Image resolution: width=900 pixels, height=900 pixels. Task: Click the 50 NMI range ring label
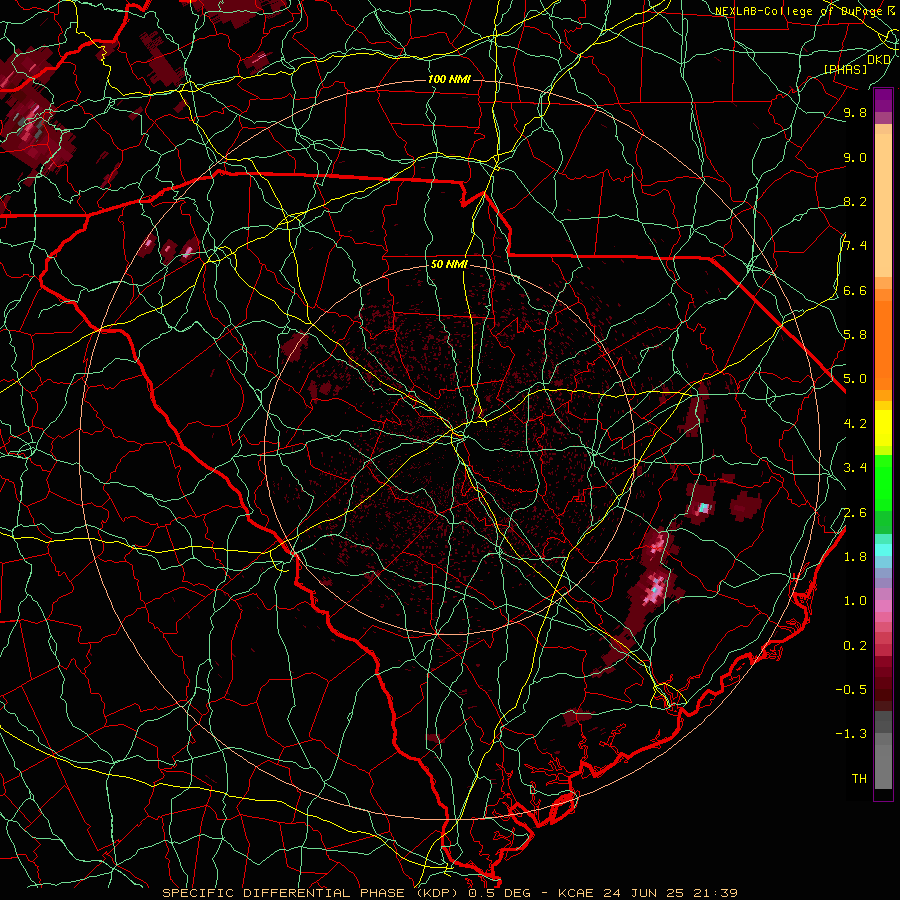(x=449, y=265)
